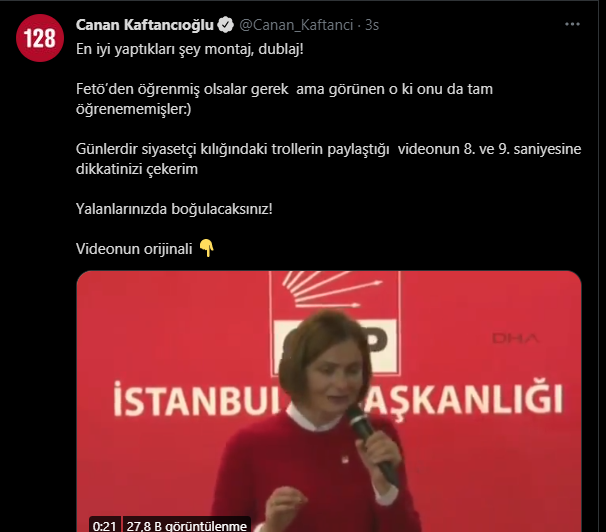Click the "En iyi yaptıkları şey montaj" line

coord(190,49)
